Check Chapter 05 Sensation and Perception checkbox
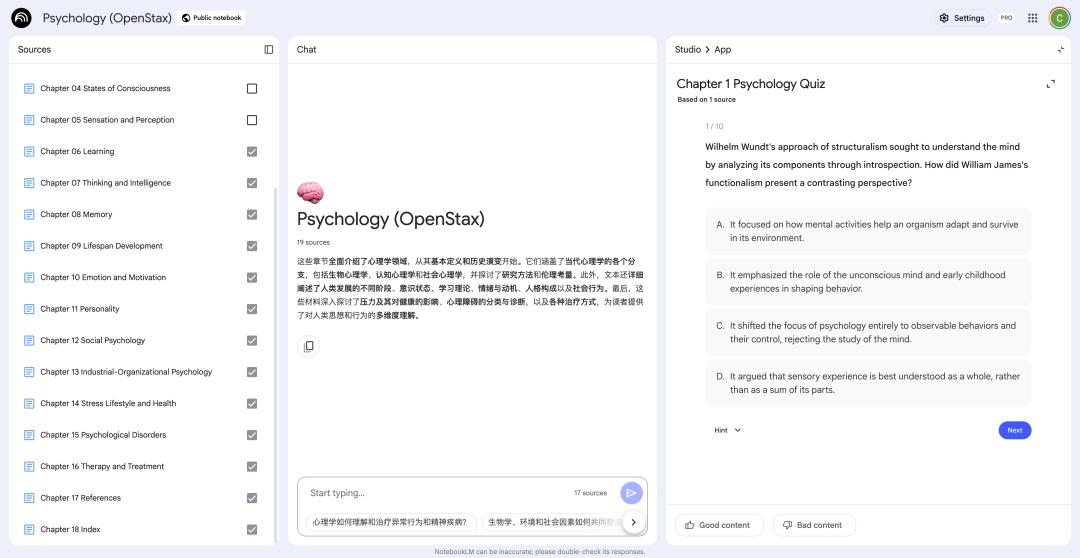This screenshot has width=1080, height=558. point(252,120)
